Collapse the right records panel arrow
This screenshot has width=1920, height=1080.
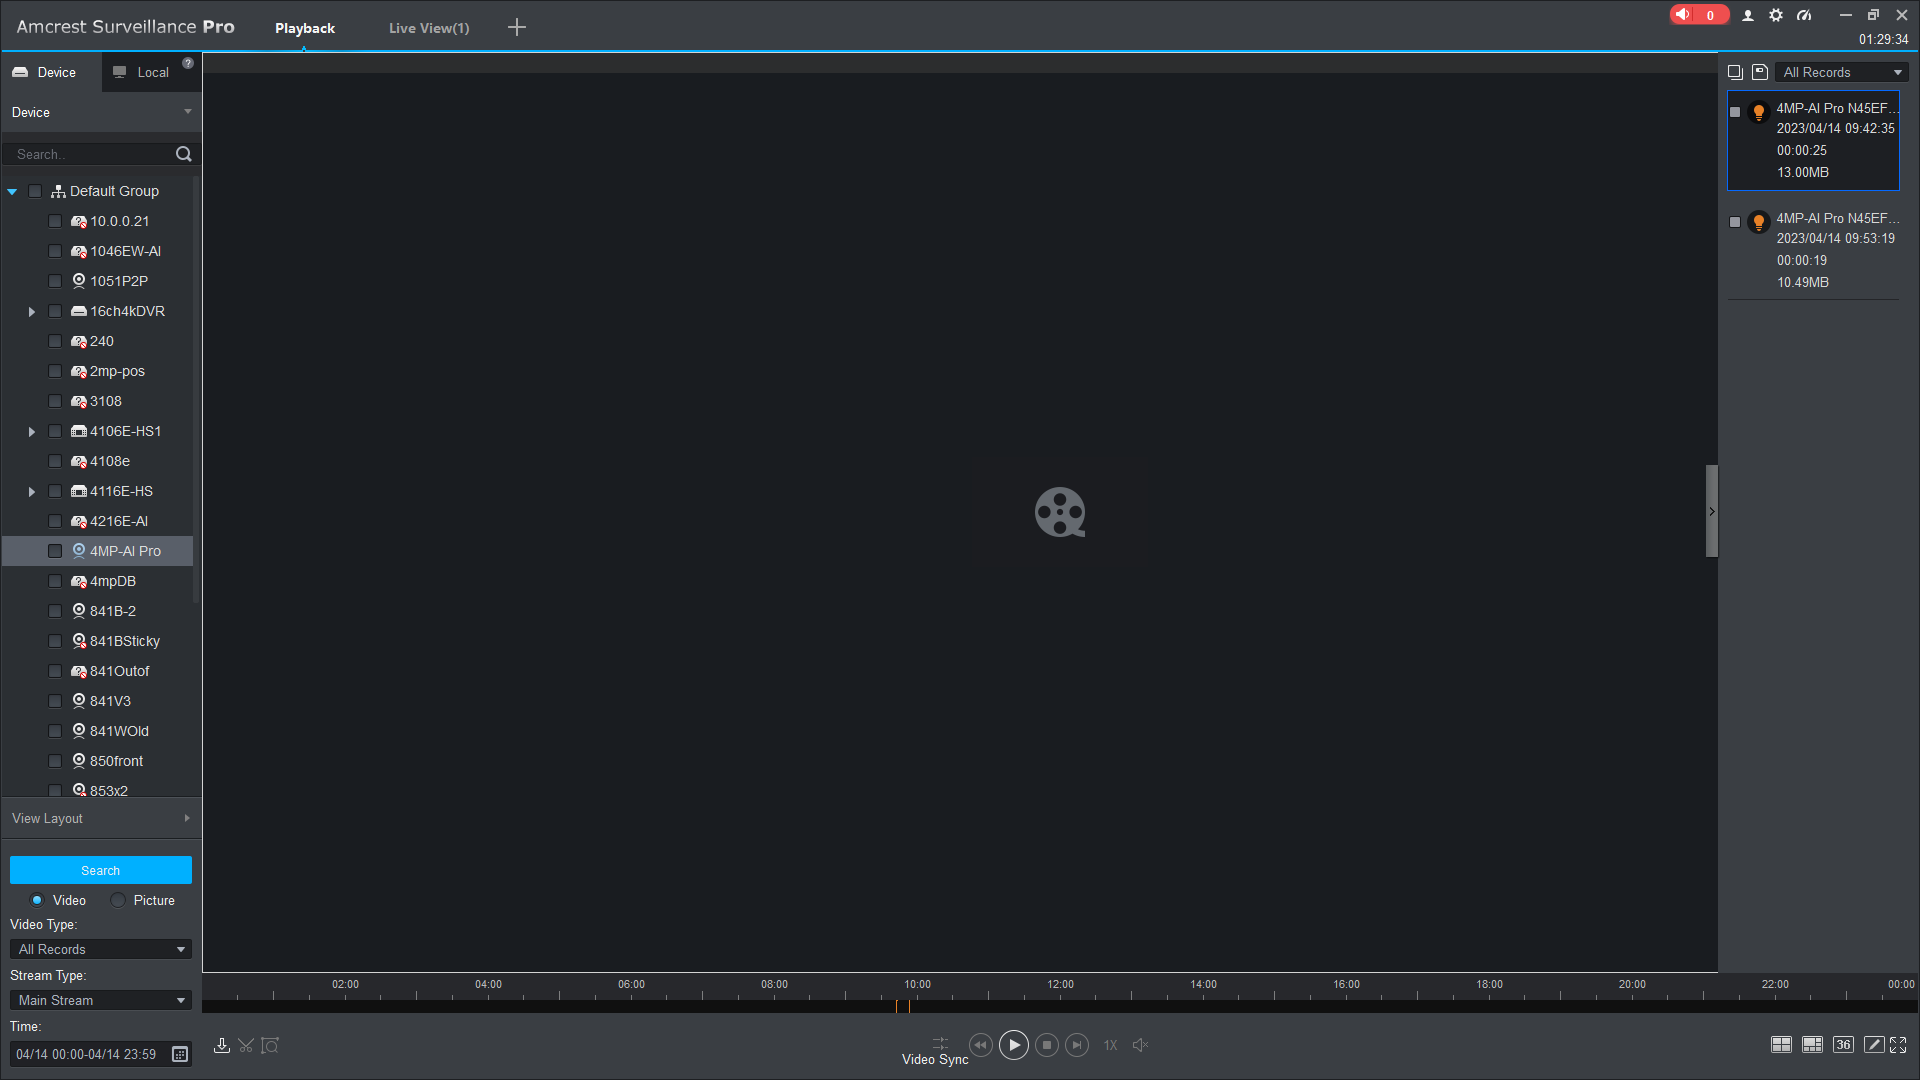tap(1712, 511)
